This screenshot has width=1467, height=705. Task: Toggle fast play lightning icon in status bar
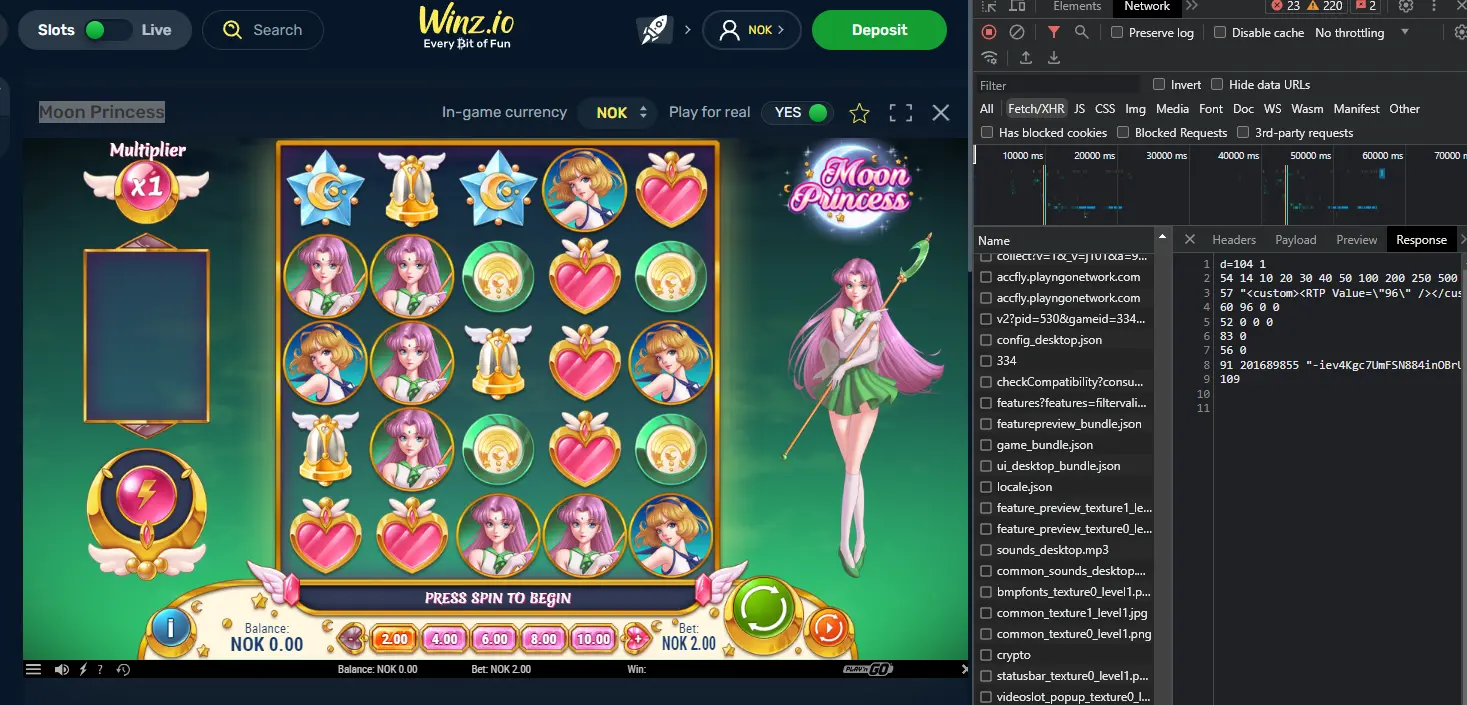click(x=84, y=669)
